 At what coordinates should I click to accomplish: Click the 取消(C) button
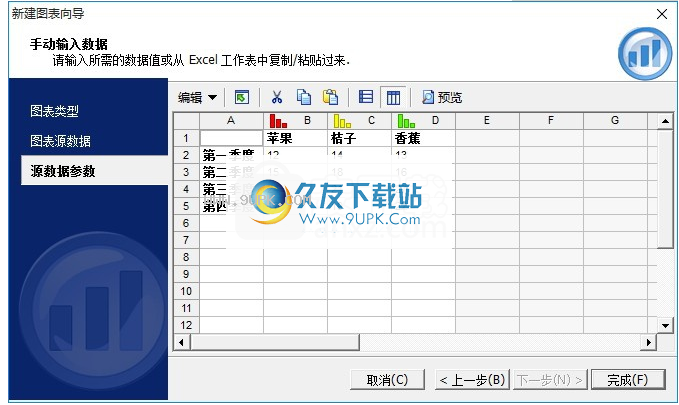387,380
